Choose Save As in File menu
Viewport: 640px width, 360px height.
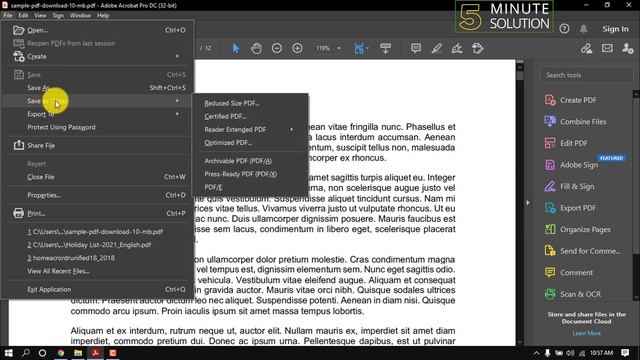pyautogui.click(x=98, y=88)
